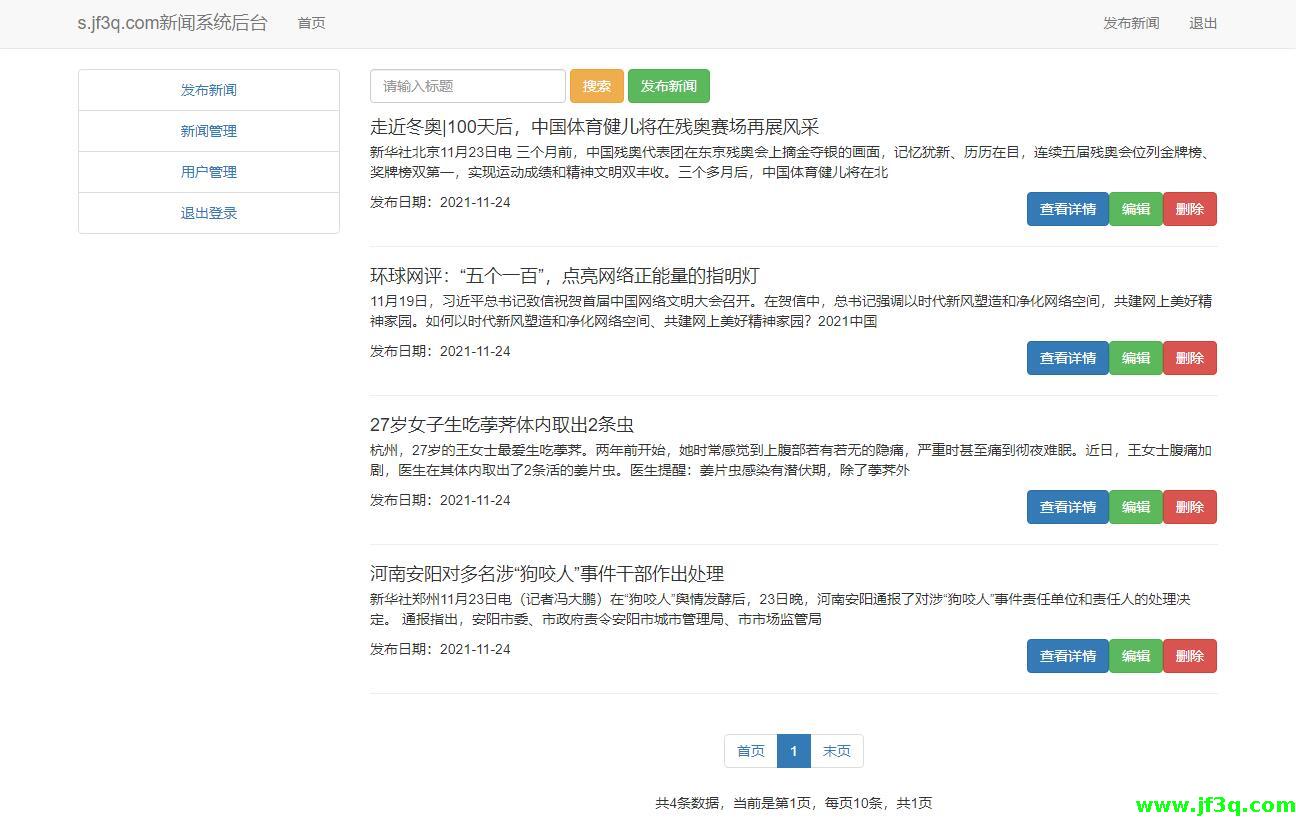Click 编辑 on the 走近冬奥 article

pos(1136,209)
